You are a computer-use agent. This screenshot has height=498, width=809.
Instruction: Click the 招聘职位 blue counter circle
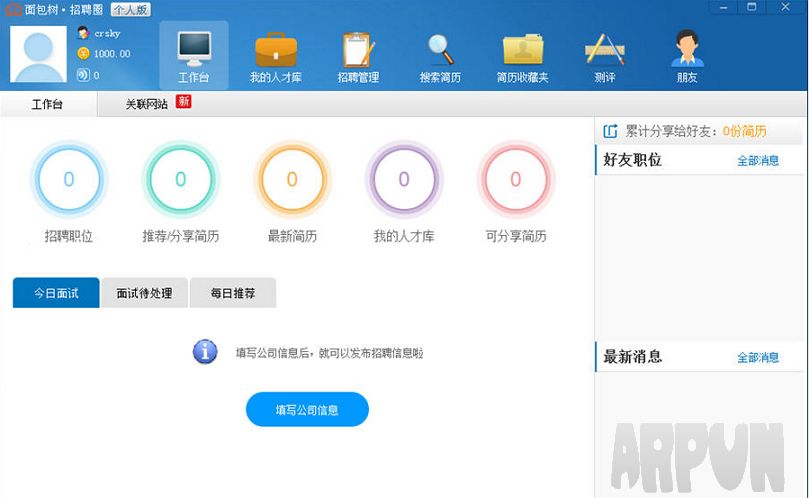click(69, 180)
